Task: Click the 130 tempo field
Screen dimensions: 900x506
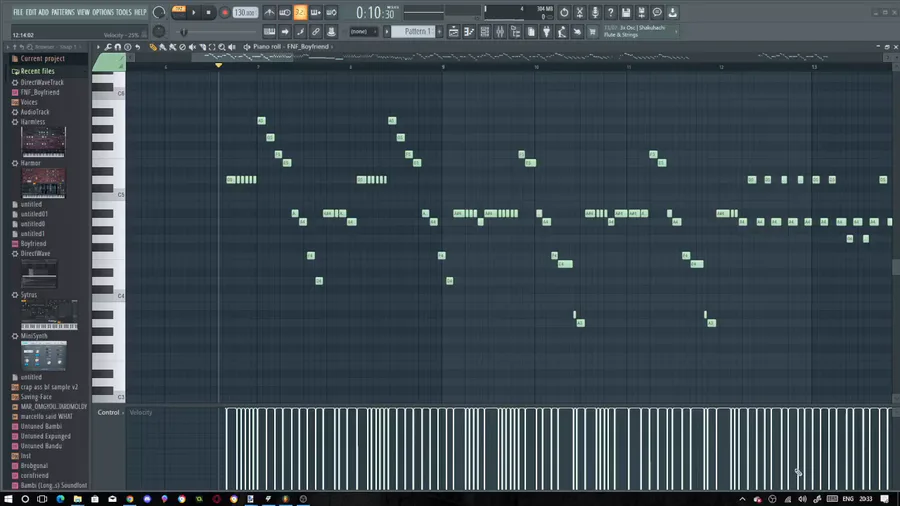Action: point(245,12)
